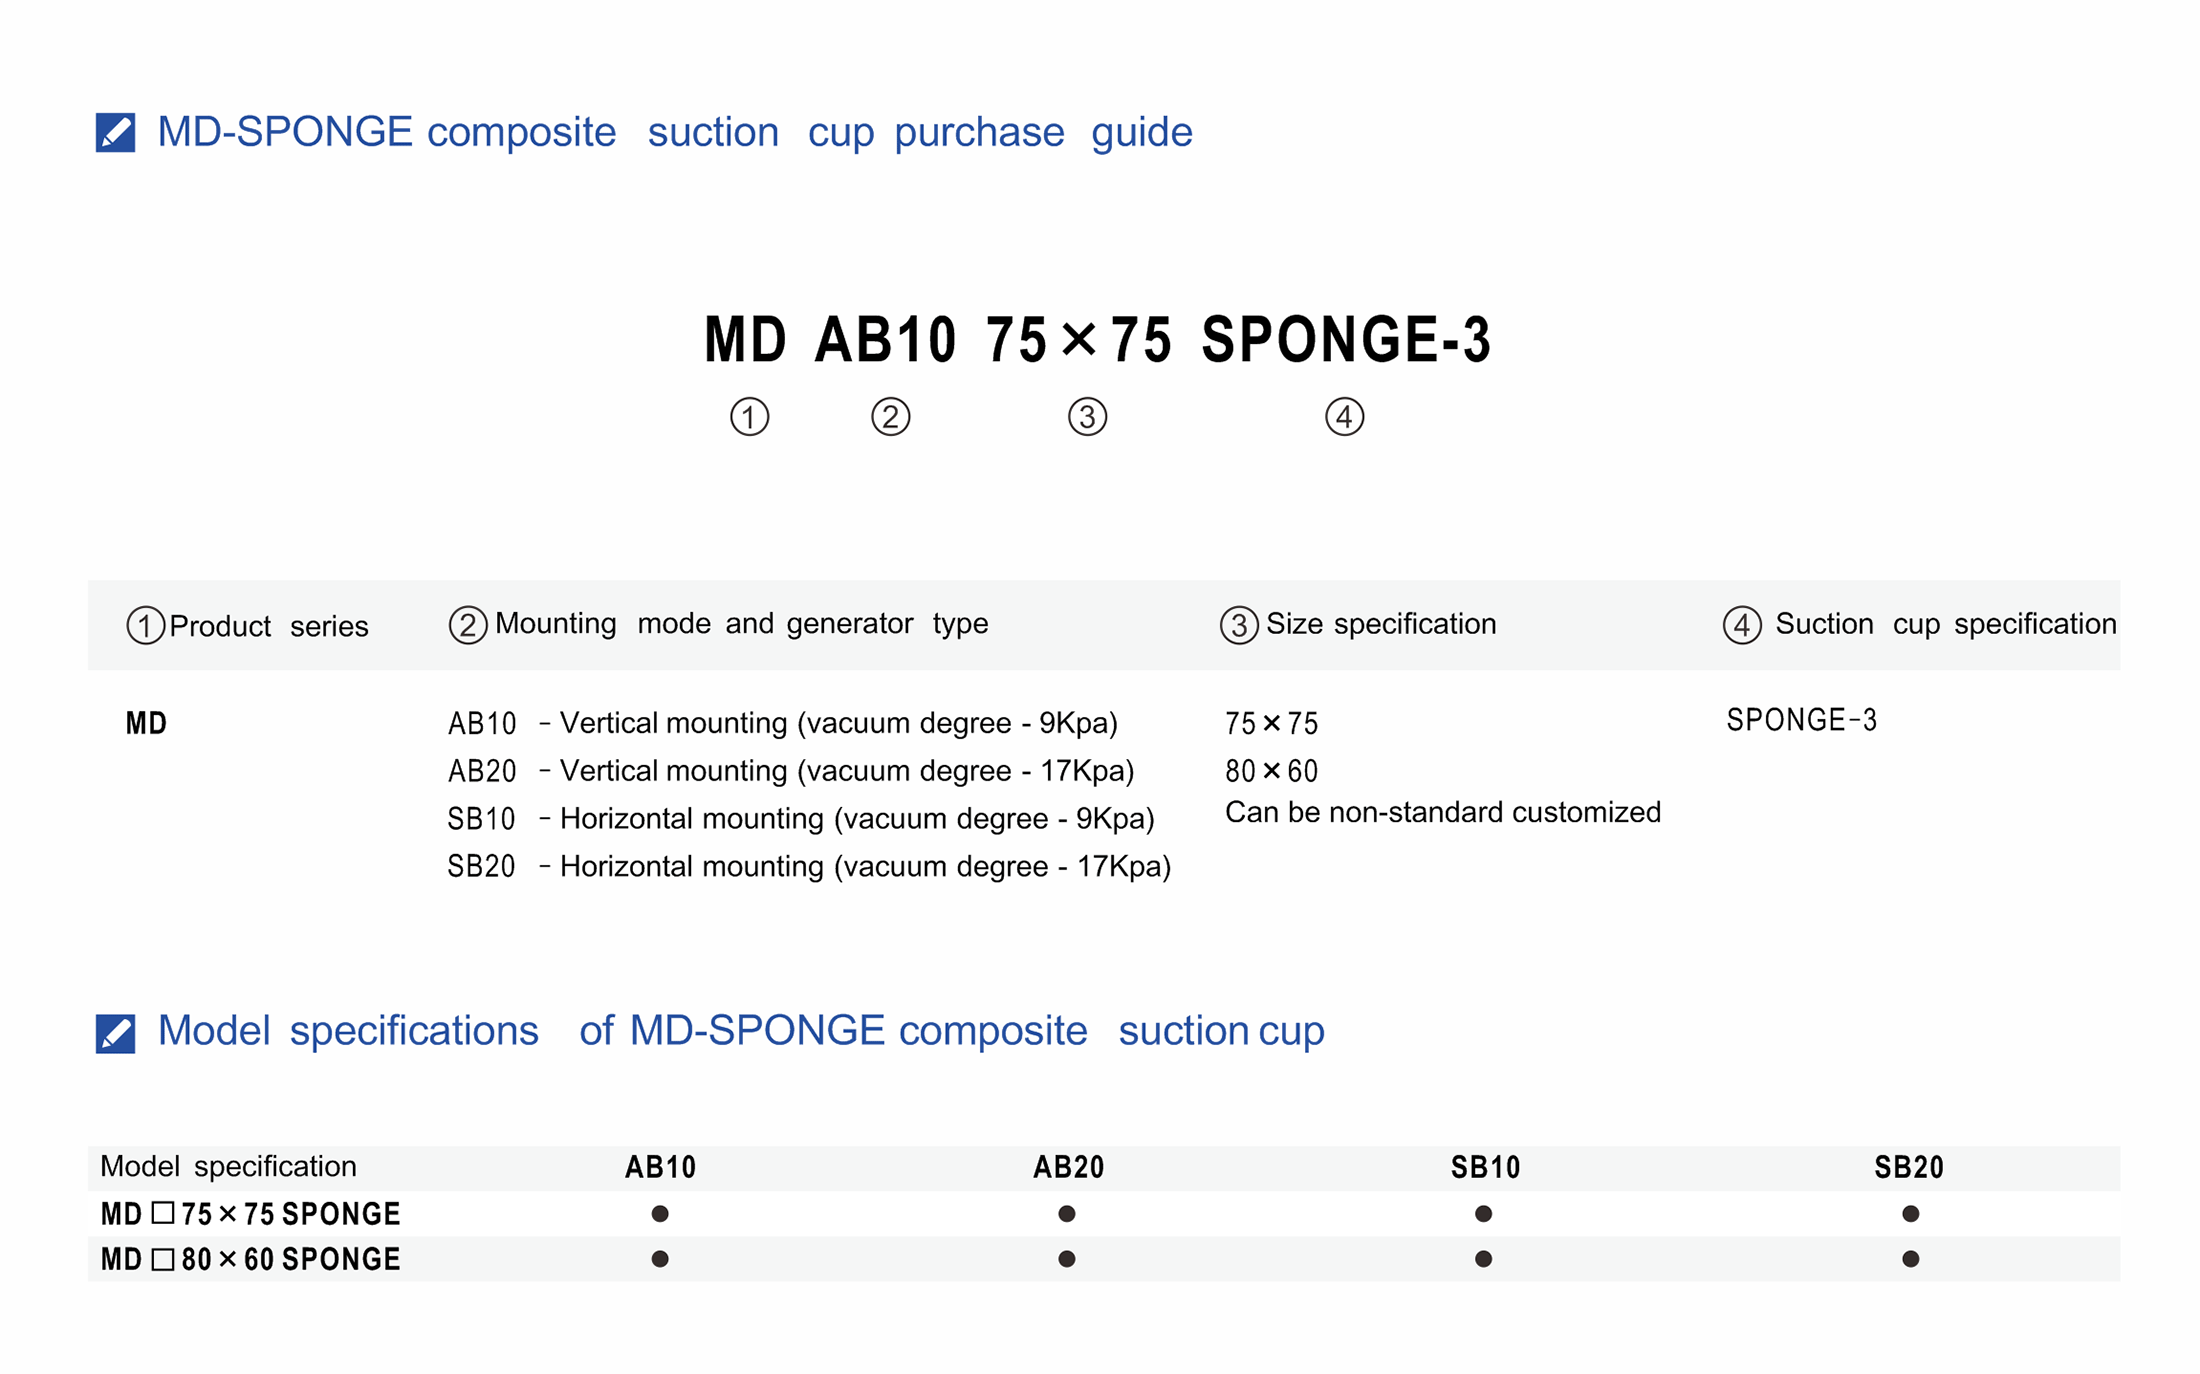Click the Can be non-standard customized text
Image resolution: width=2200 pixels, height=1374 pixels.
click(x=1442, y=812)
